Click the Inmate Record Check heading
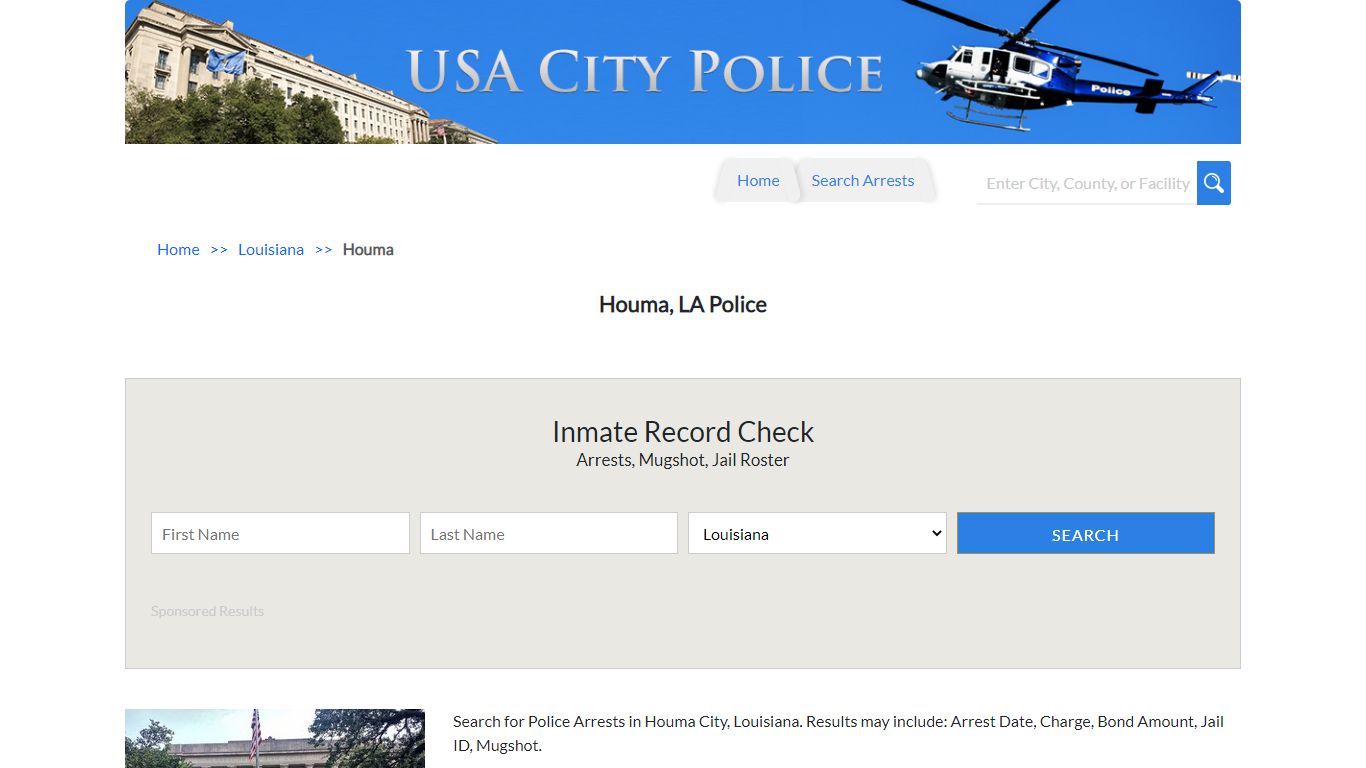This screenshot has height=768, width=1366. [x=683, y=432]
